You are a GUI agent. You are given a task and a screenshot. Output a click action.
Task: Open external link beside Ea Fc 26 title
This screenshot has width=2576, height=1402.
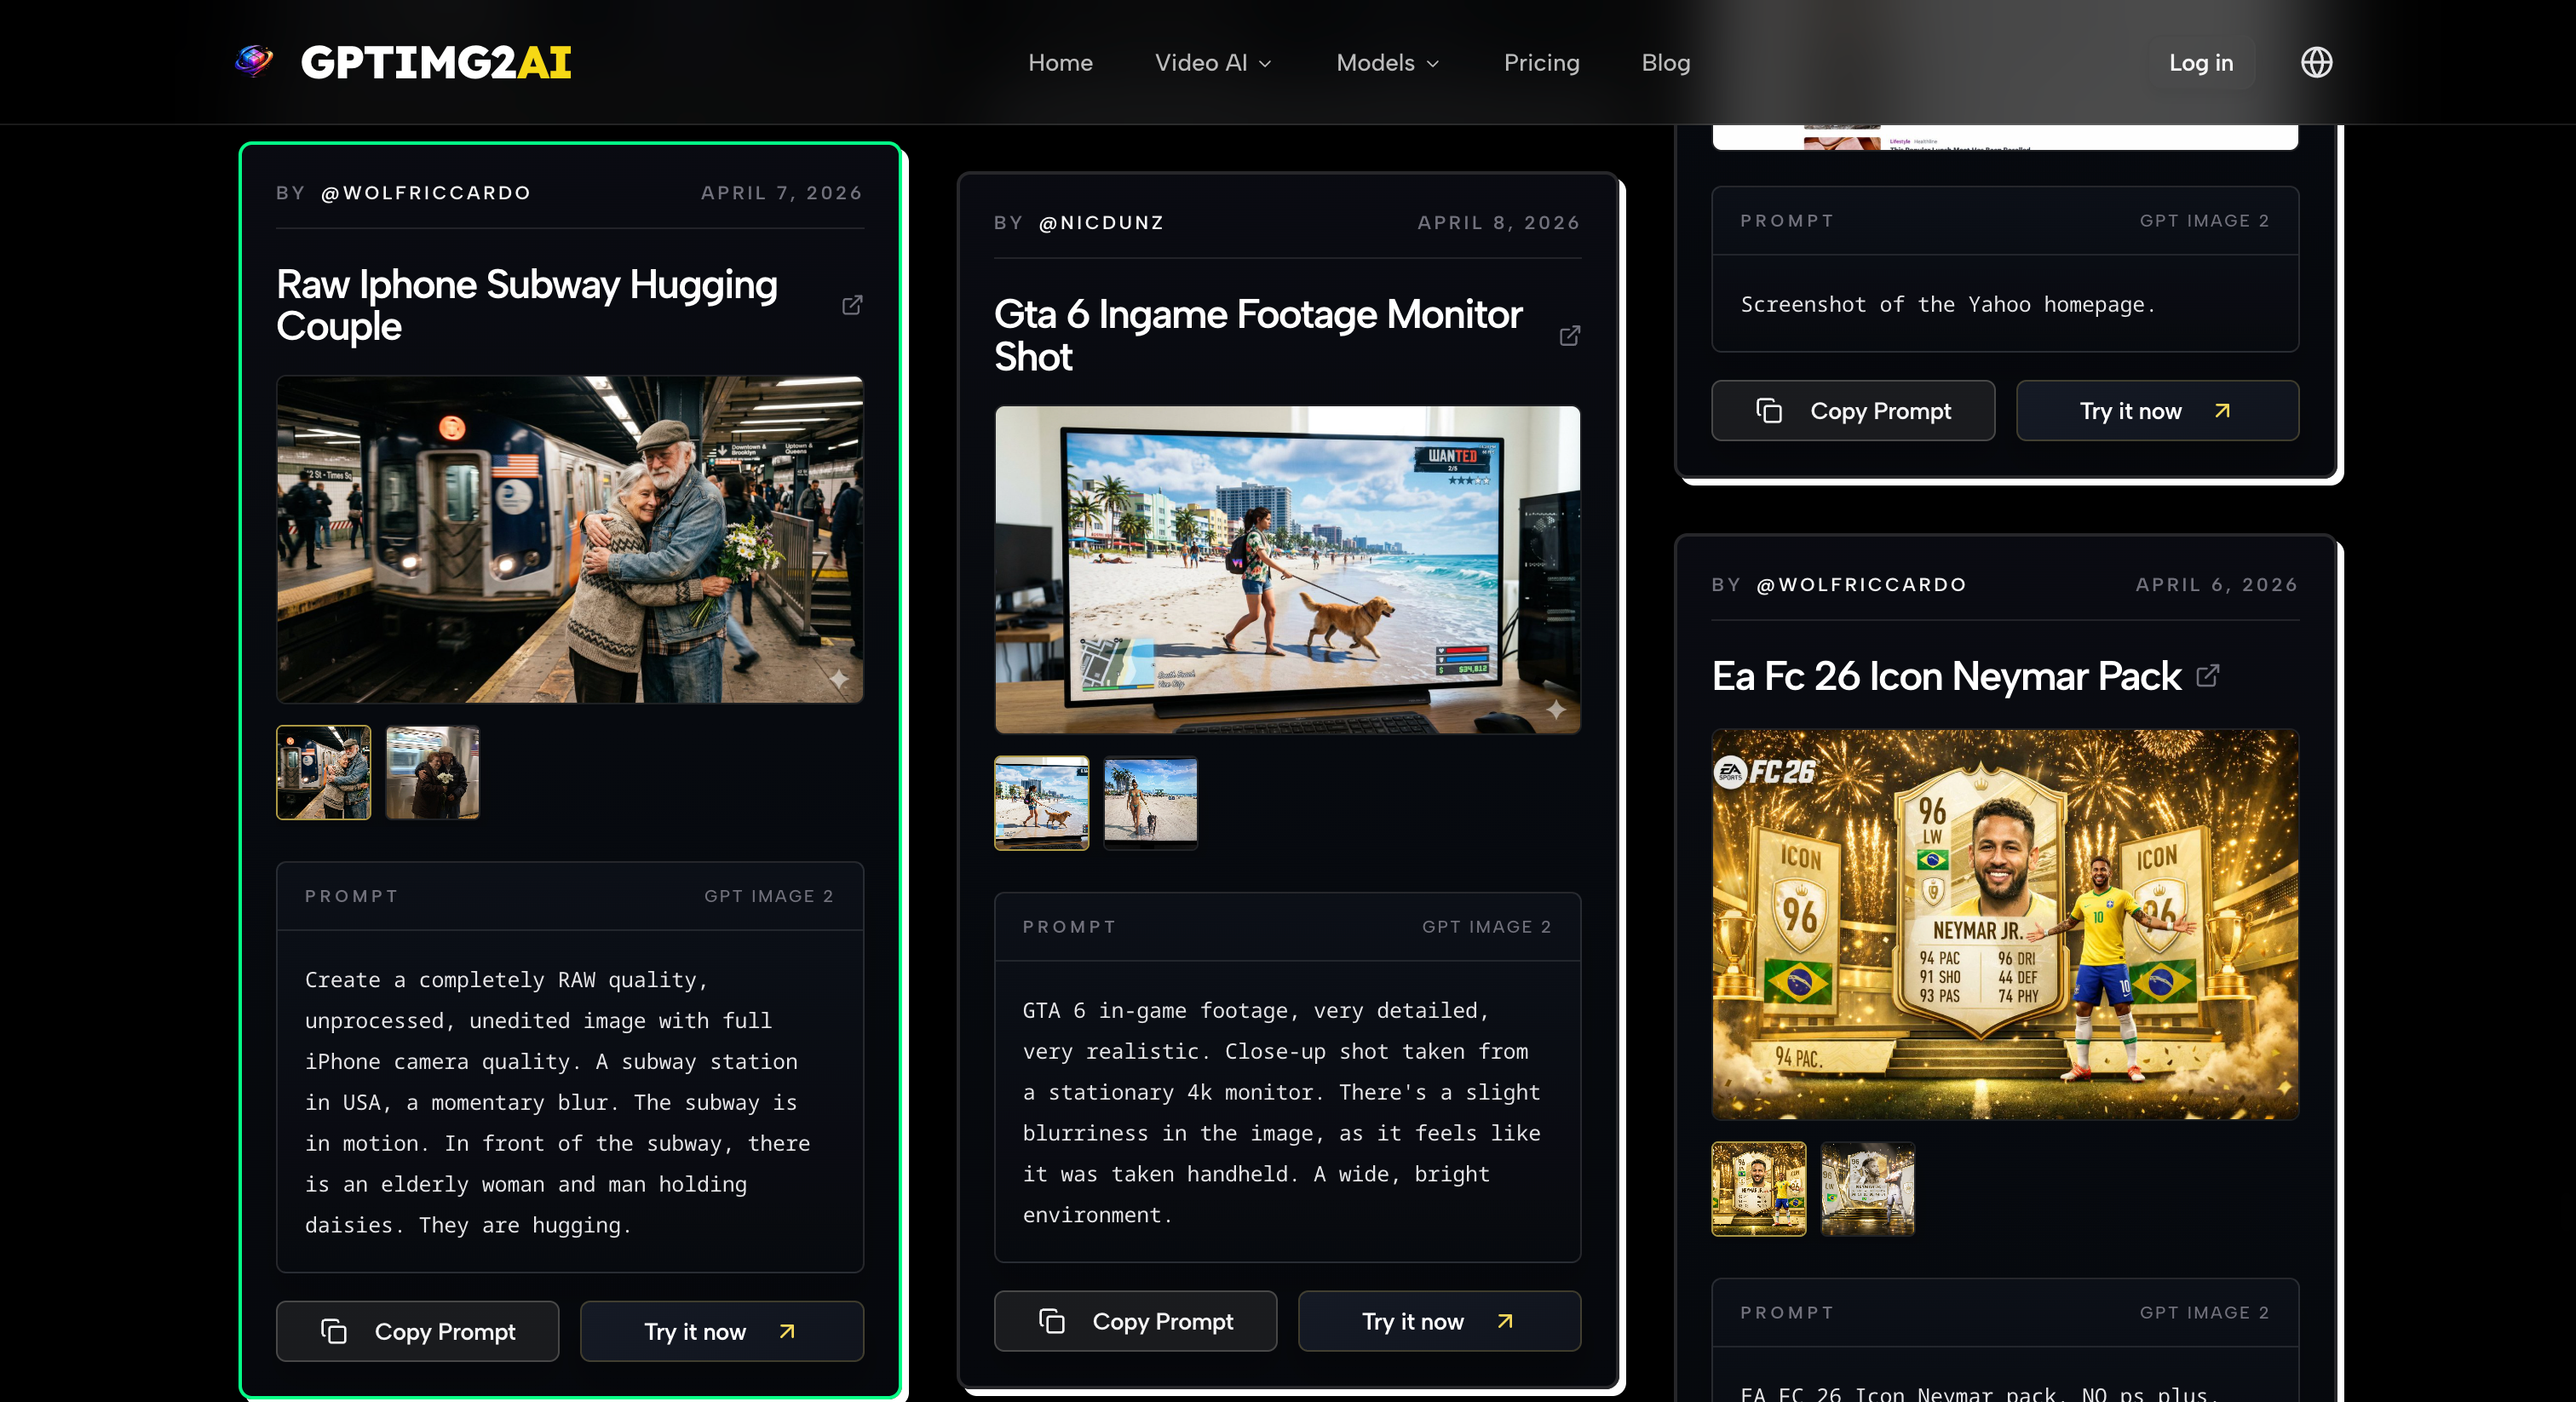(x=2208, y=676)
